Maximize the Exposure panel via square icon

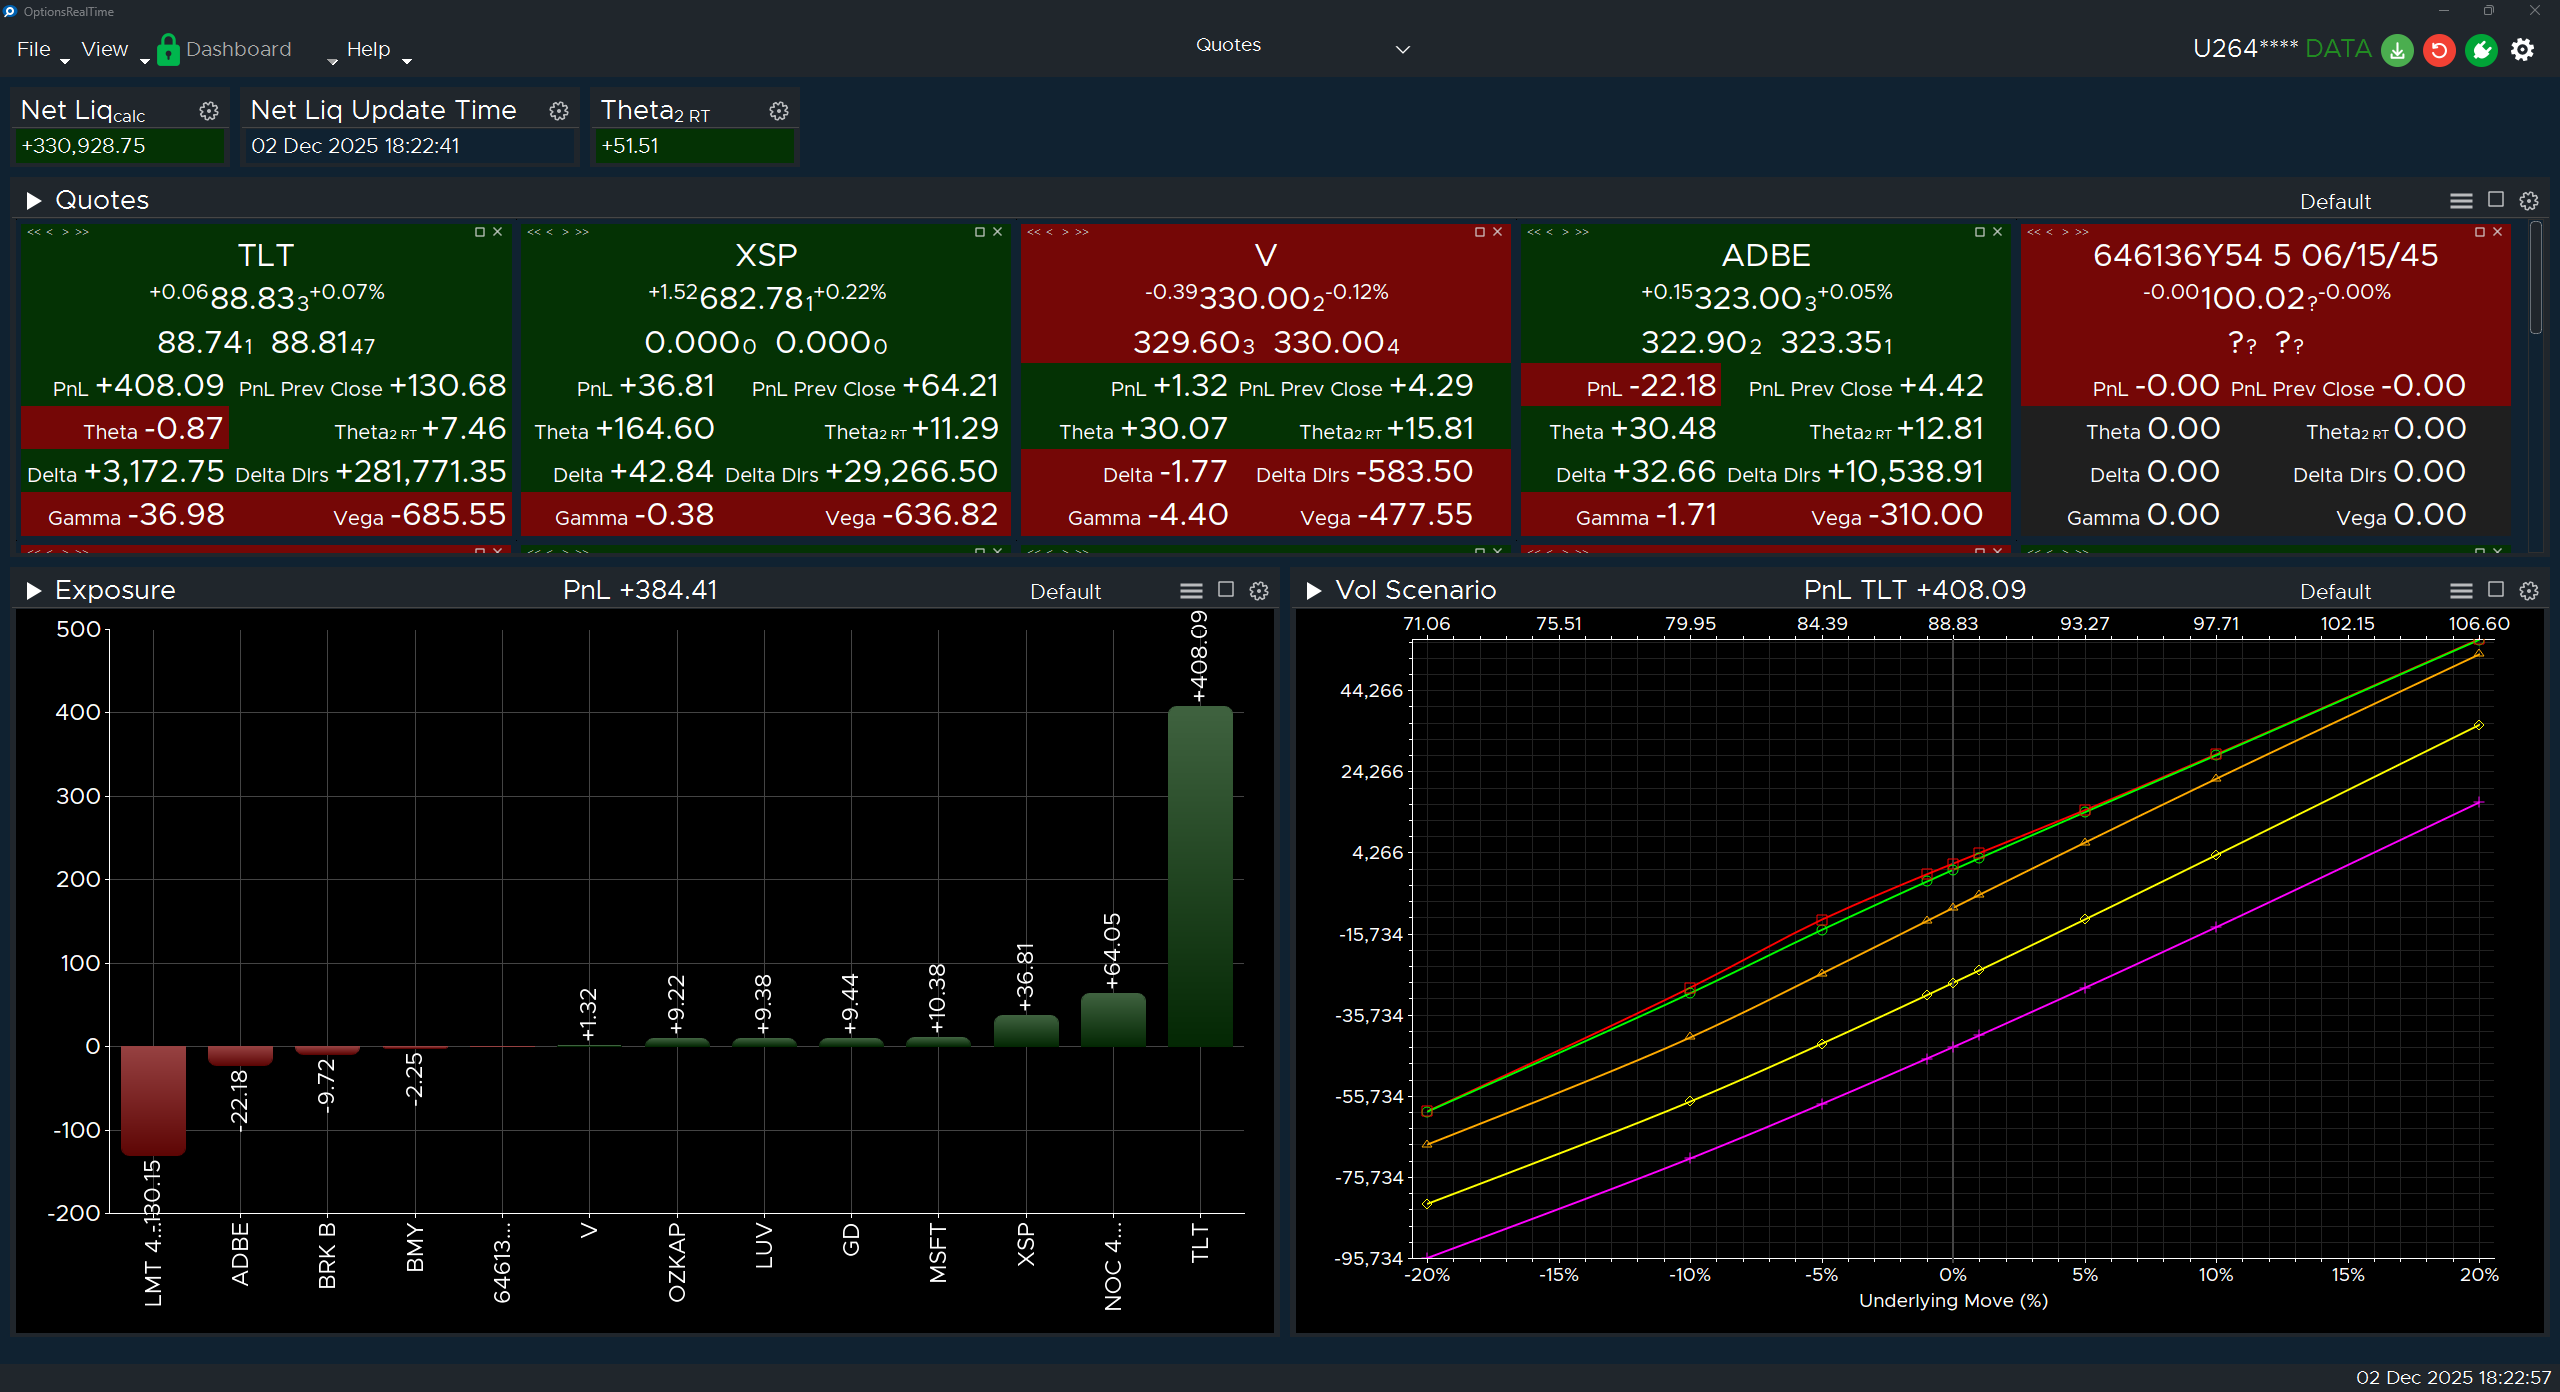pyautogui.click(x=1225, y=591)
